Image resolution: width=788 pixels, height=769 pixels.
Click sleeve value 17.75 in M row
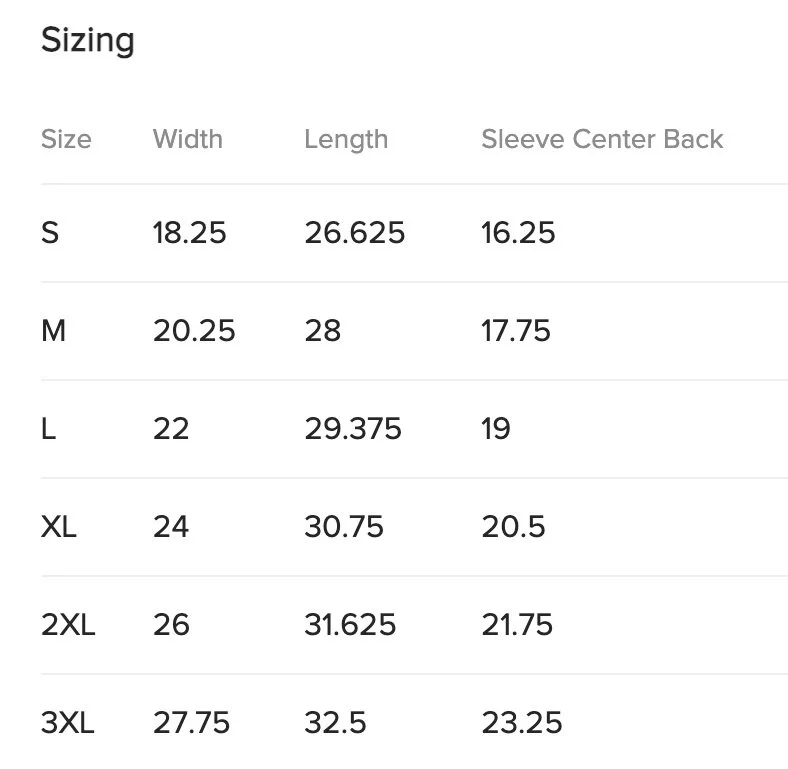516,331
